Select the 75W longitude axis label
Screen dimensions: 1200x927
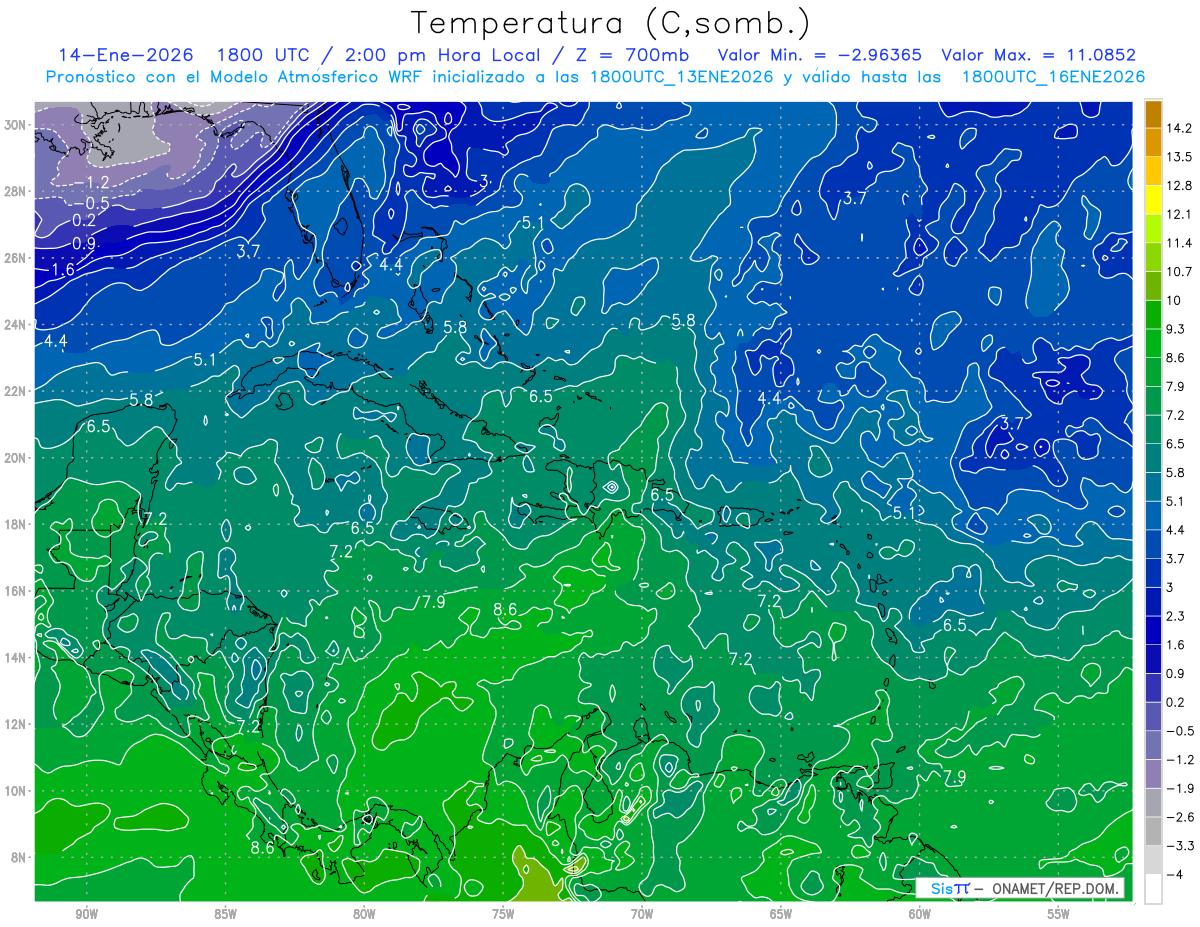pyautogui.click(x=503, y=914)
